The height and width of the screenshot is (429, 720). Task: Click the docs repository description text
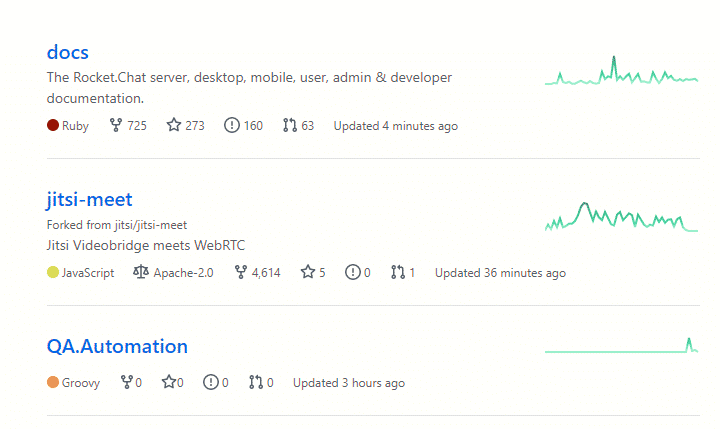pyautogui.click(x=249, y=88)
